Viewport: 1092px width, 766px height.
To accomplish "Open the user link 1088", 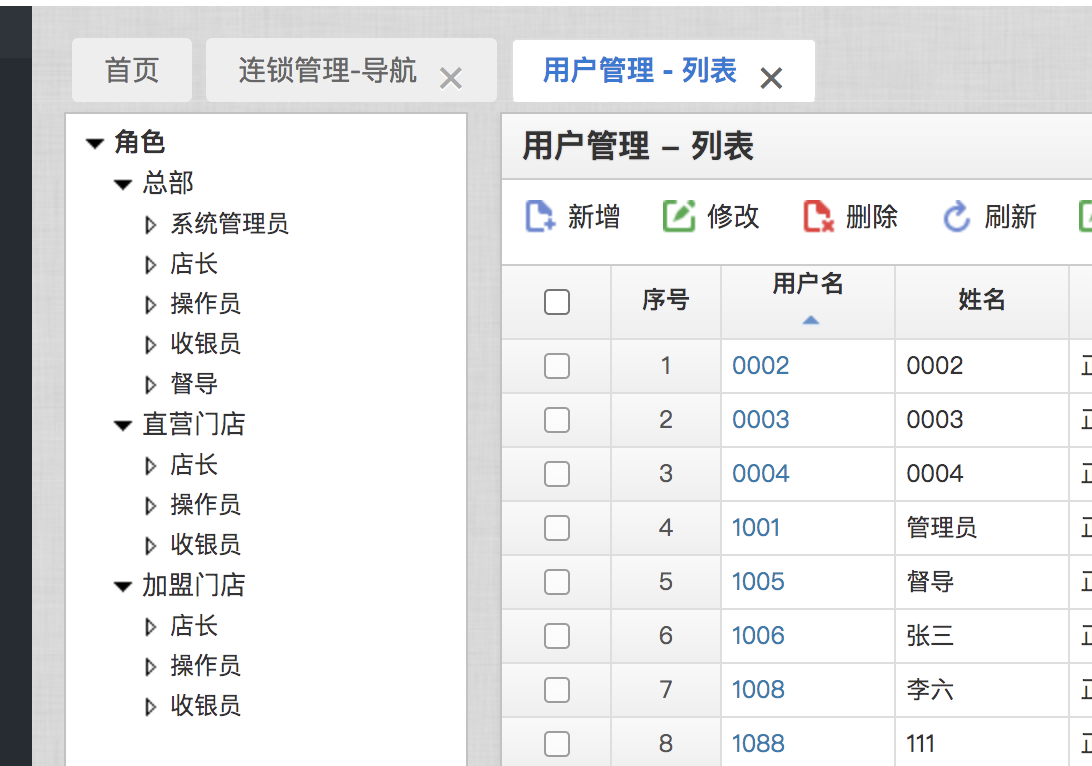I will [x=758, y=743].
